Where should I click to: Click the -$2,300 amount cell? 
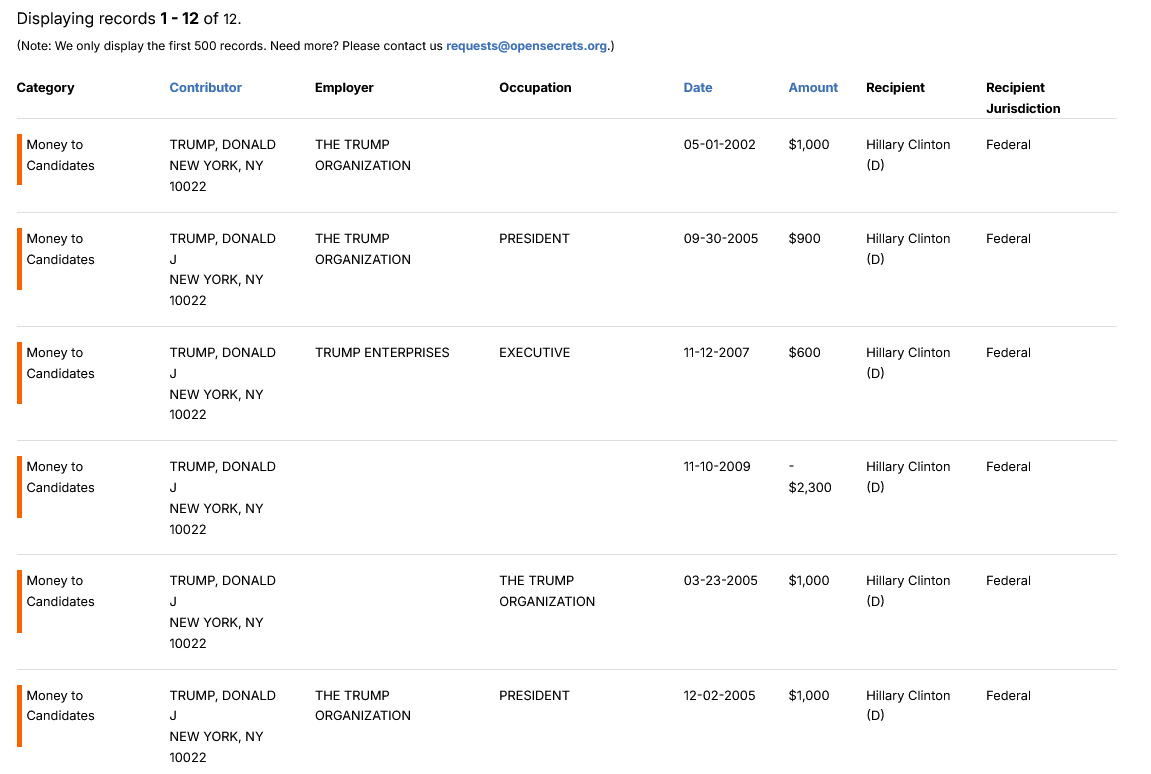pos(810,477)
